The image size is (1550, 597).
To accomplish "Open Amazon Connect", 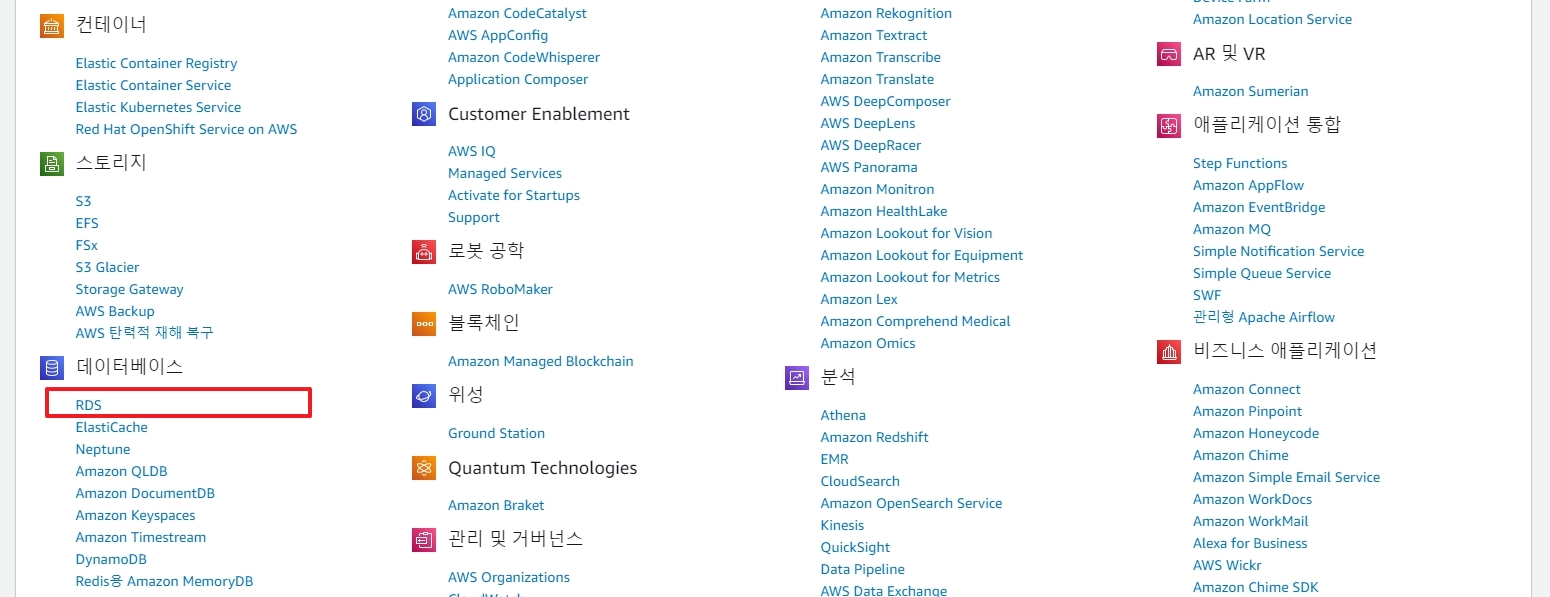I will point(1247,389).
